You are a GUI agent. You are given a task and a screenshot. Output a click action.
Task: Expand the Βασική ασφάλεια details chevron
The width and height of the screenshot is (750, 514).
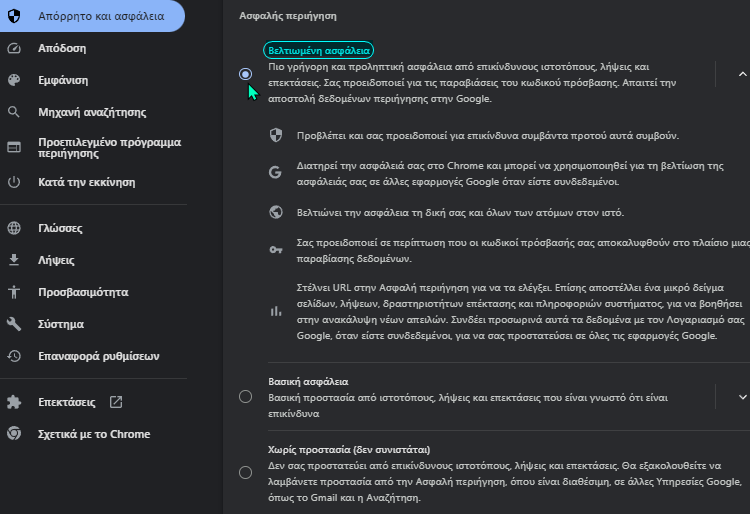tap(742, 397)
